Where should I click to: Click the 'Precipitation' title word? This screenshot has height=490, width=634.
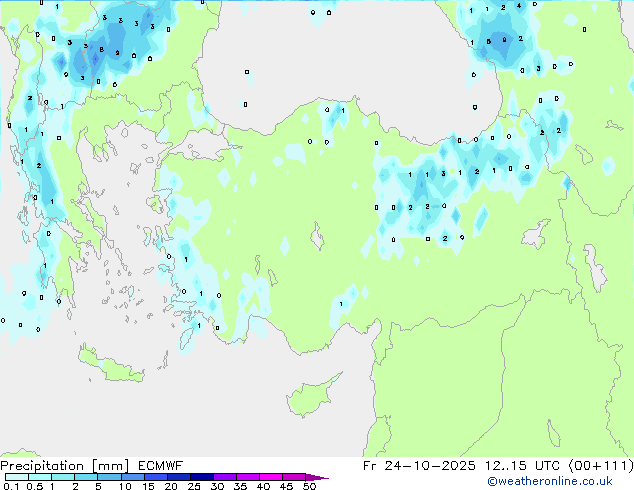coord(42,466)
